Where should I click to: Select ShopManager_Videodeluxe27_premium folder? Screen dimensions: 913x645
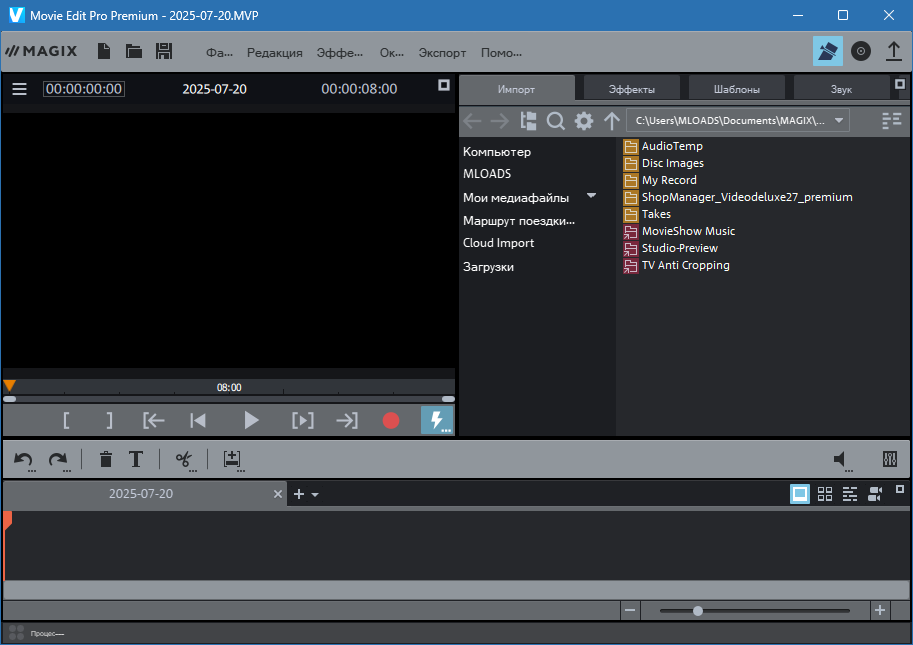click(x=738, y=197)
